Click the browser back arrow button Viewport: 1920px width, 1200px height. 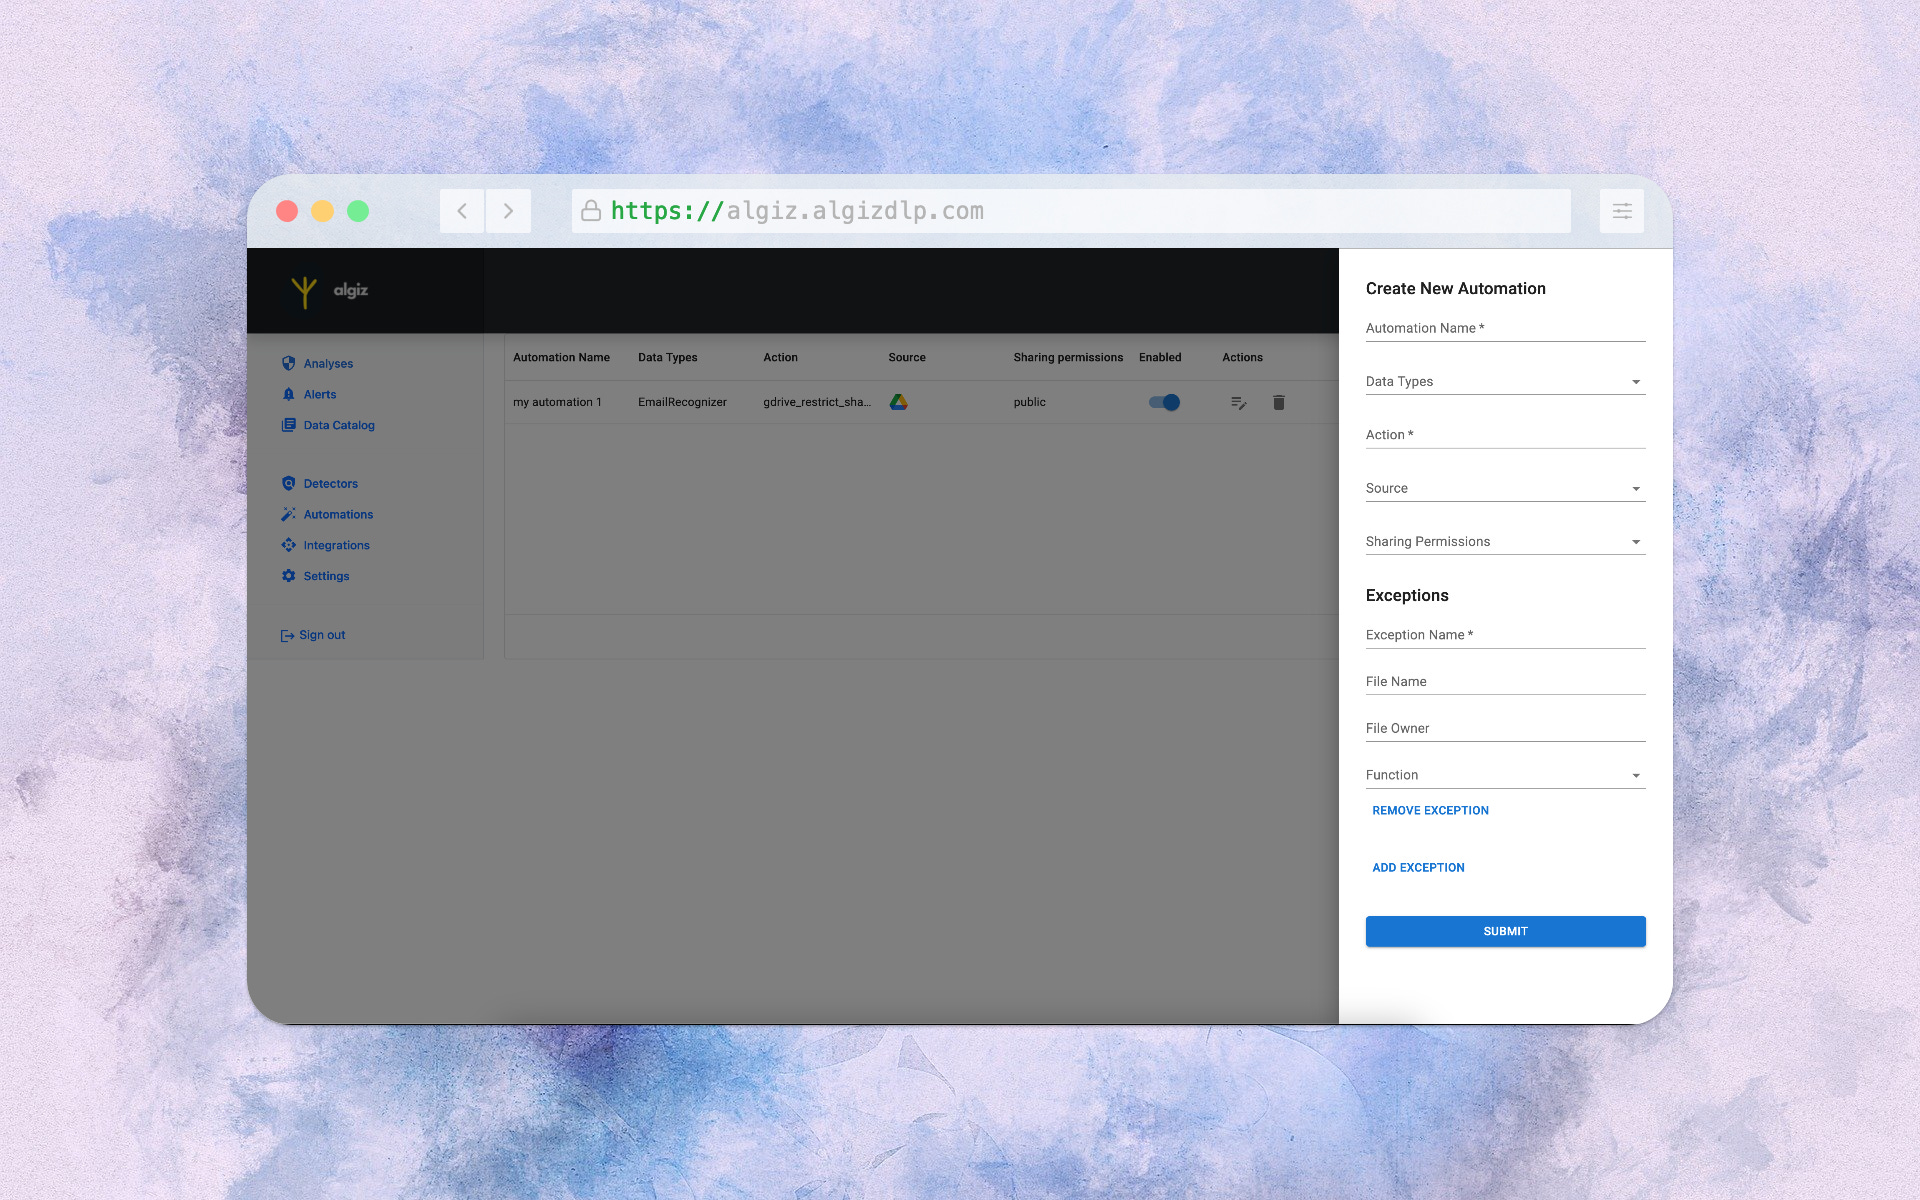[462, 211]
